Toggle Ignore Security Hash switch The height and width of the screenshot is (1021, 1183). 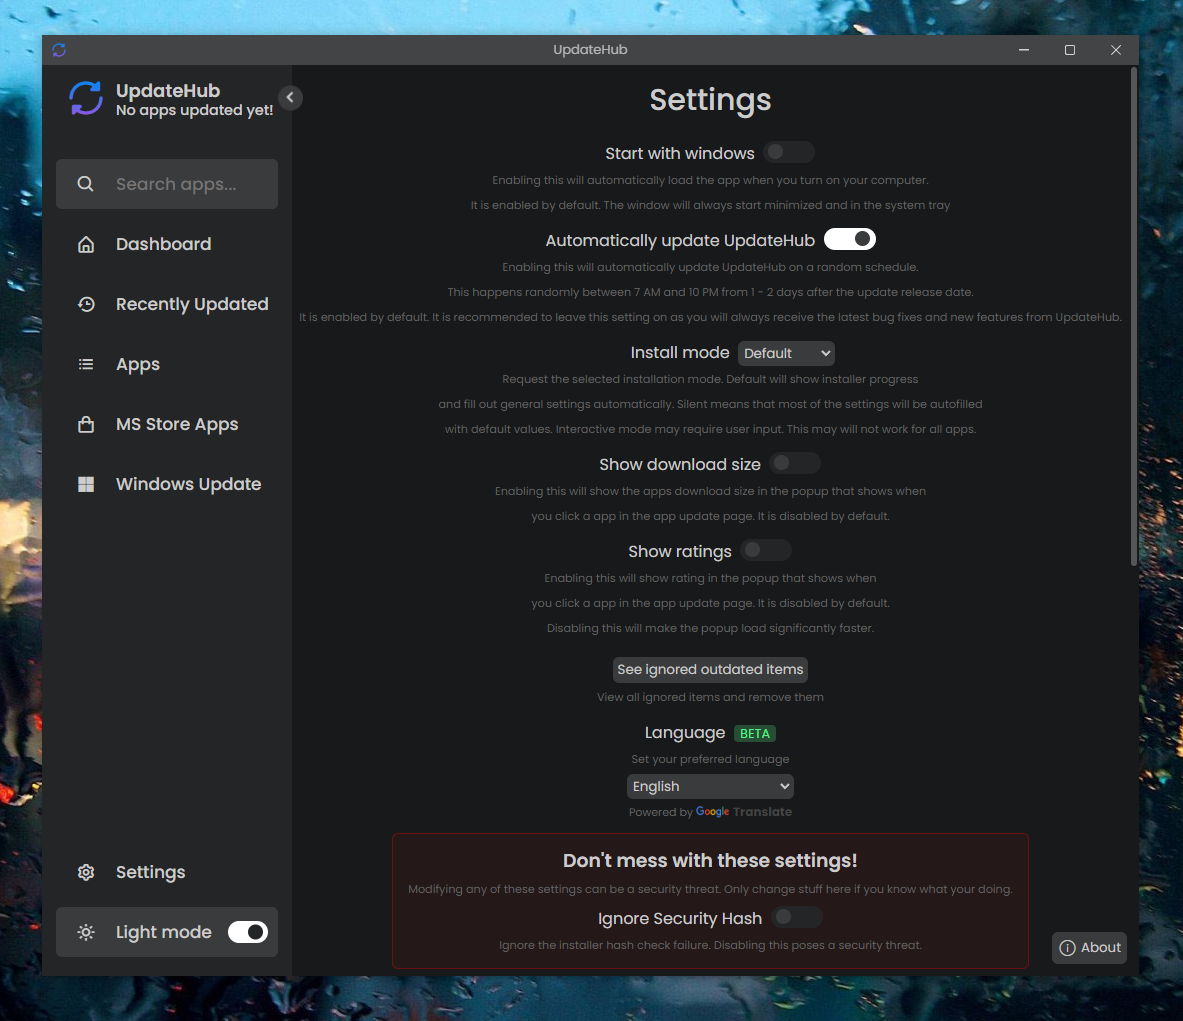coord(797,917)
